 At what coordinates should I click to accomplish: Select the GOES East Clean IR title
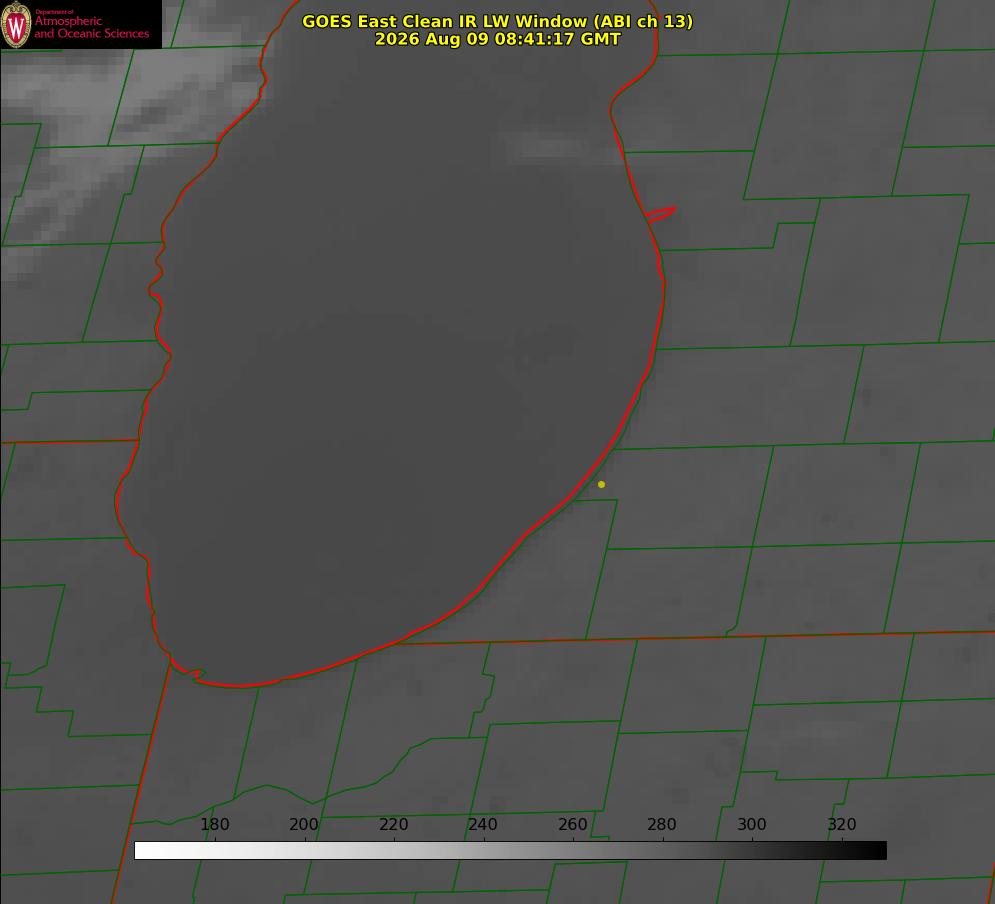coord(498,21)
